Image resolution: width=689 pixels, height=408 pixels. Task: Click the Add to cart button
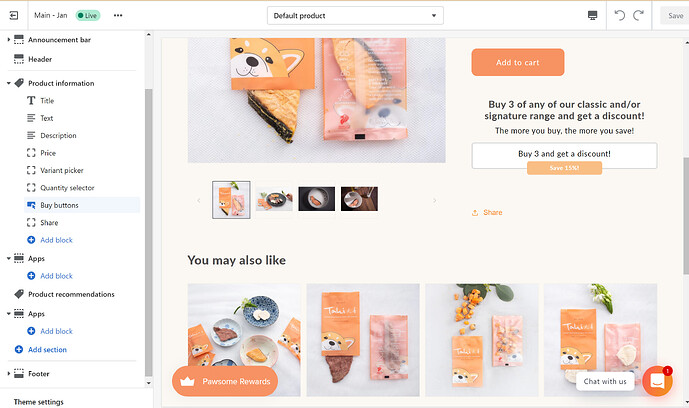(x=518, y=62)
